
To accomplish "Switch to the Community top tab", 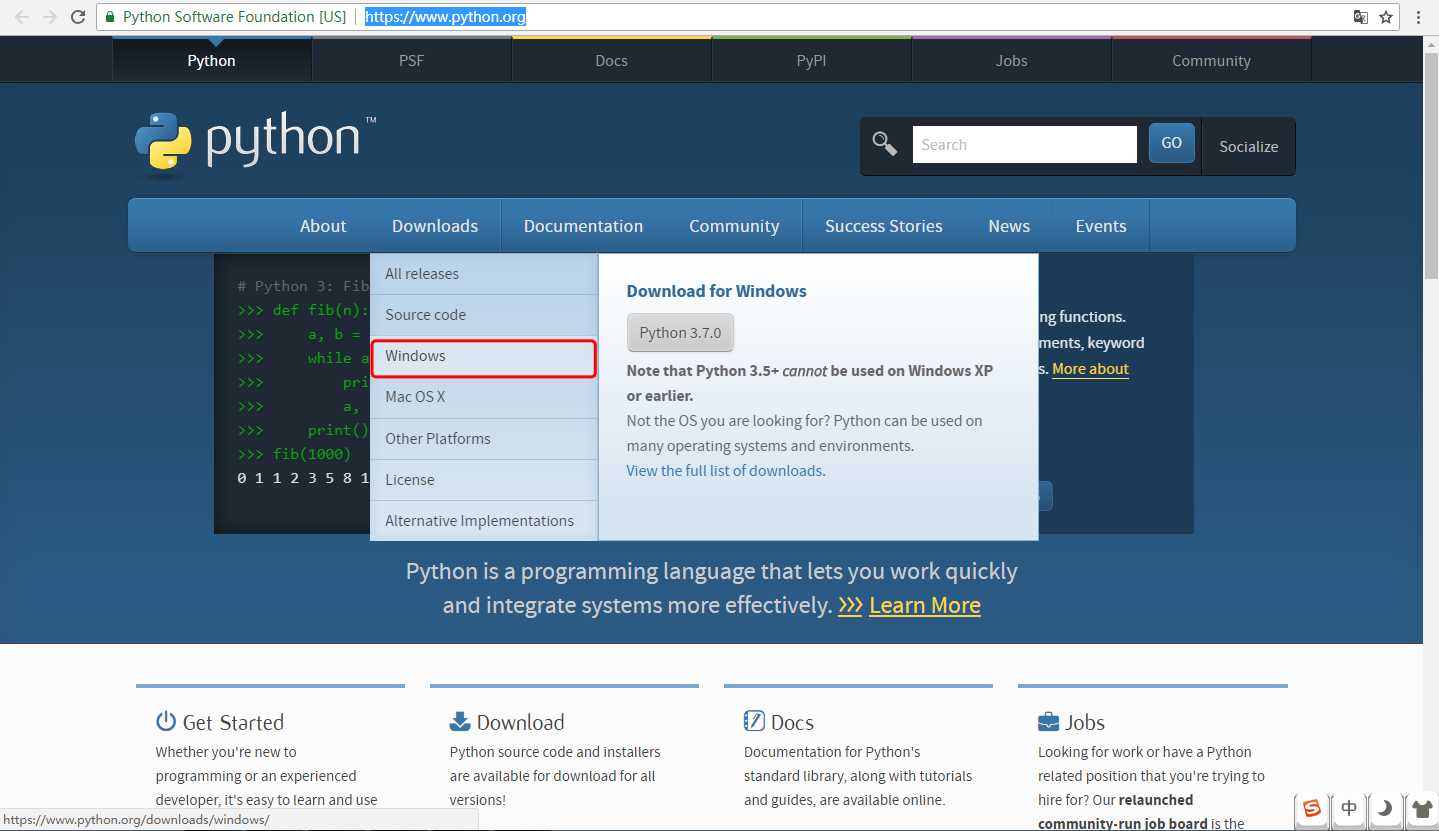I will tap(1212, 60).
